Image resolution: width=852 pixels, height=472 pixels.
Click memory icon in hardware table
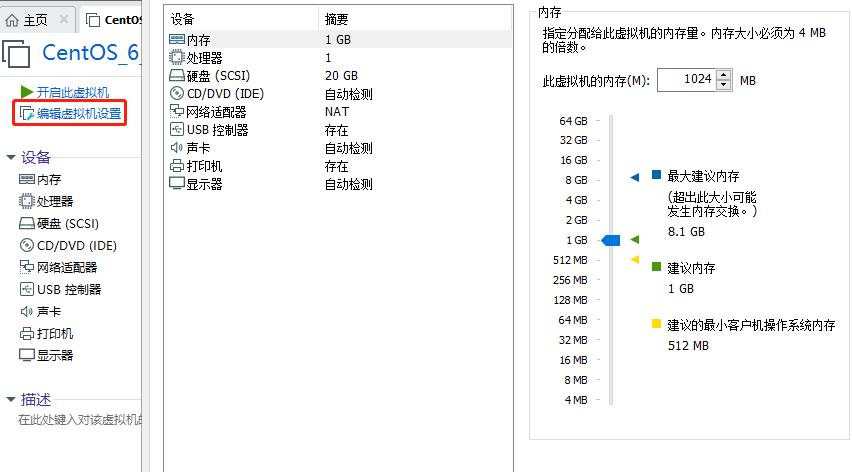coord(177,39)
